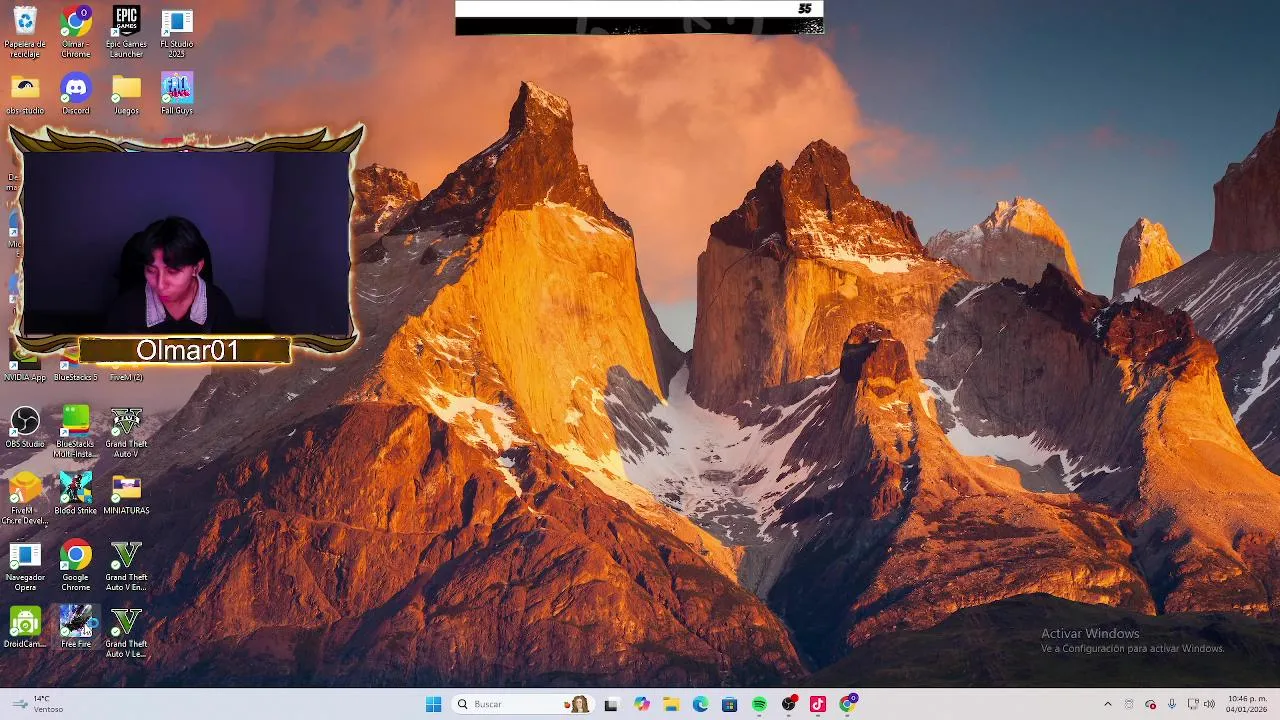Open the clock and date panel

coord(1247,704)
